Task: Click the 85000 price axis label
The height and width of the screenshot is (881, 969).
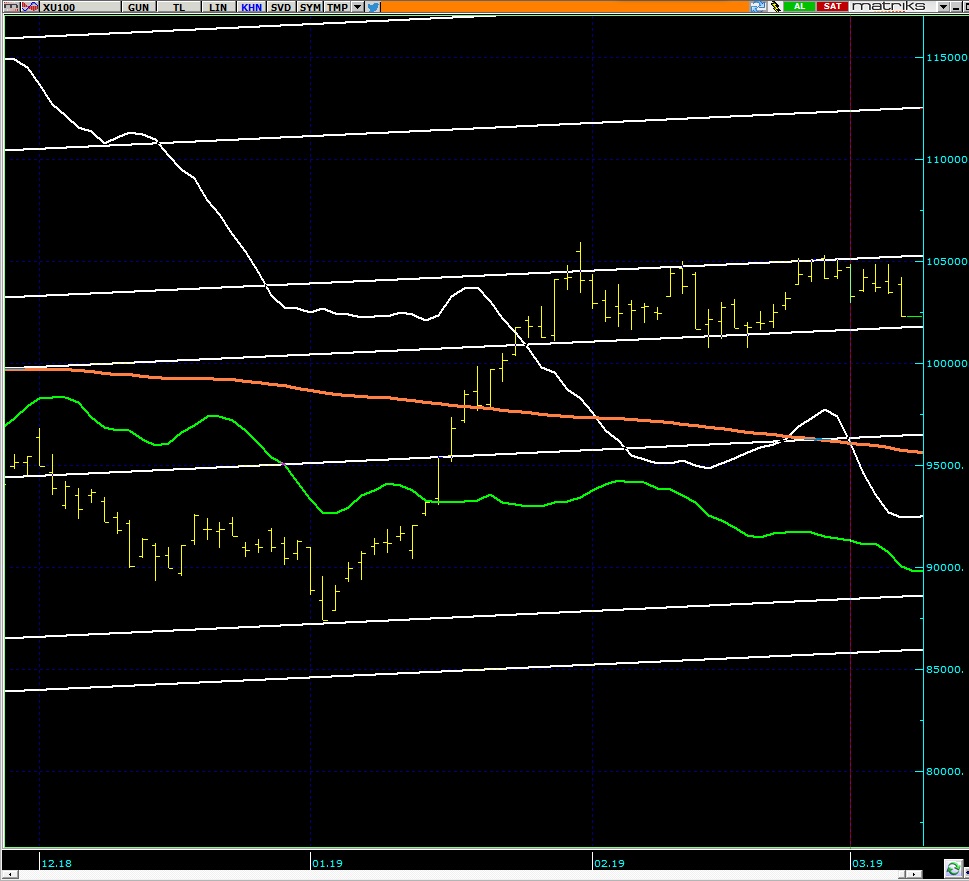Action: coord(945,669)
